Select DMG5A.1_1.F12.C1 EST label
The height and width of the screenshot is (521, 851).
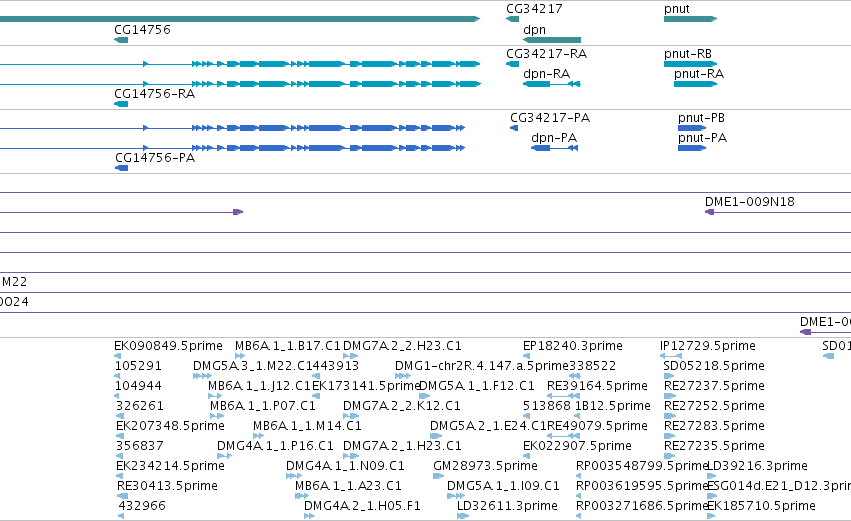(x=477, y=386)
